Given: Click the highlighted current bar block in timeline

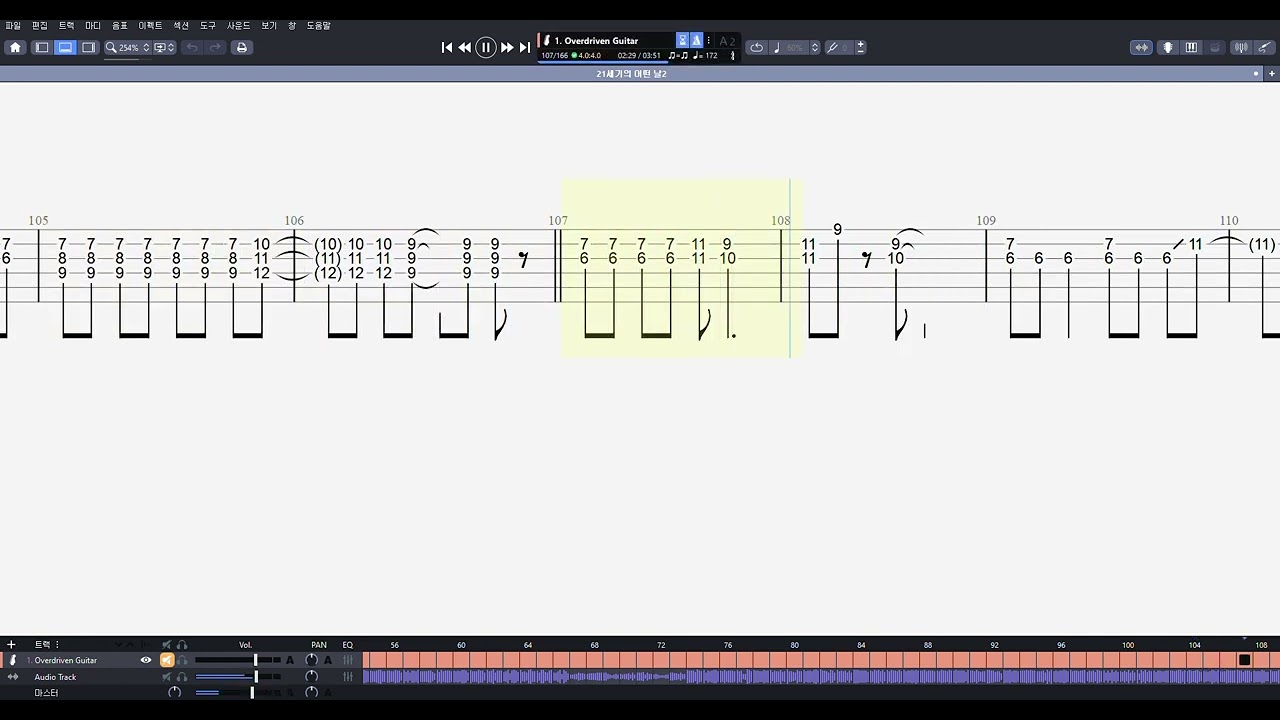Looking at the screenshot, I should [x=1245, y=660].
